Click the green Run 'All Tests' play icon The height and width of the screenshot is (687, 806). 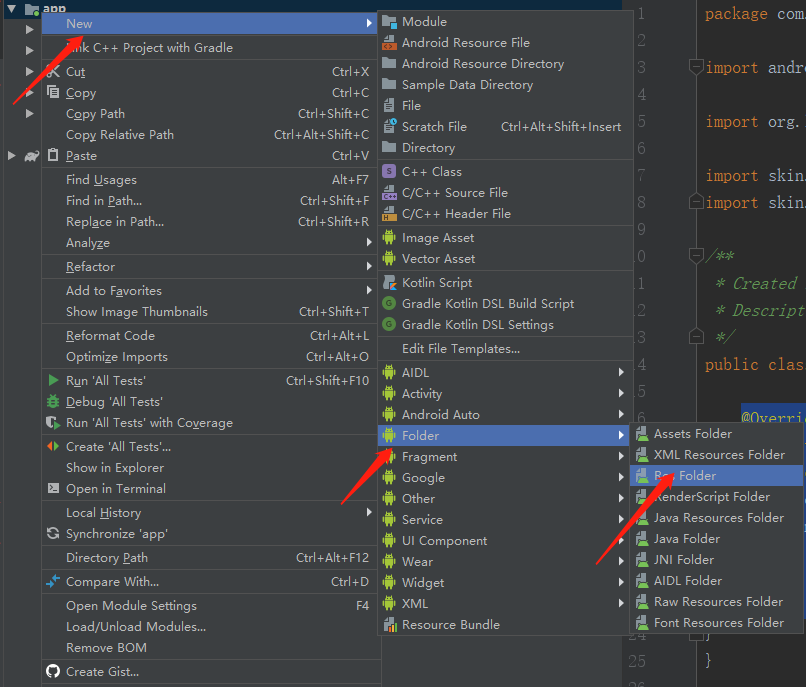pyautogui.click(x=53, y=380)
